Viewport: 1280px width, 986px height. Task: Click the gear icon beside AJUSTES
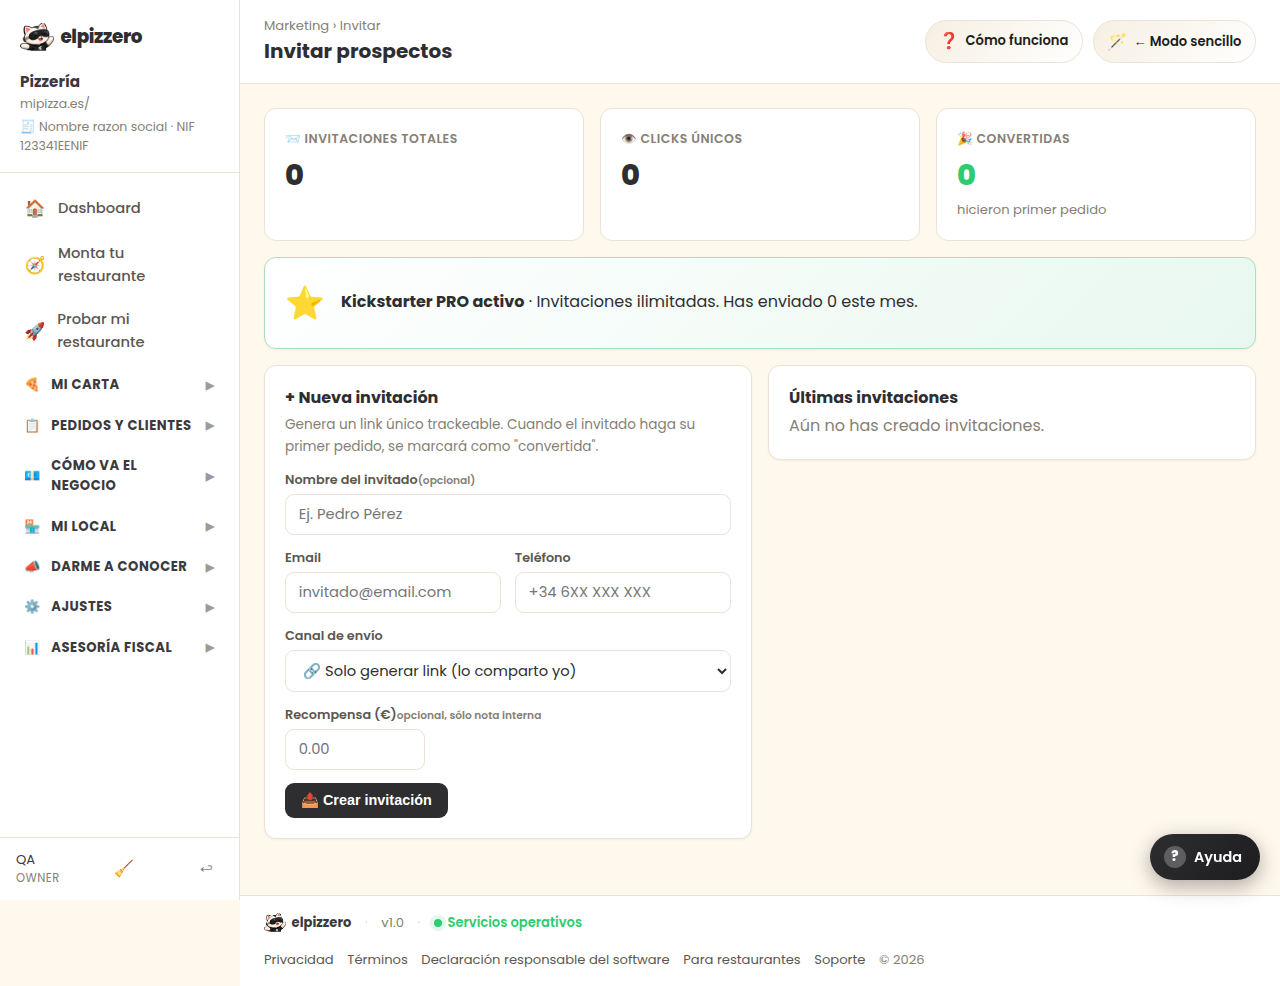click(x=32, y=607)
